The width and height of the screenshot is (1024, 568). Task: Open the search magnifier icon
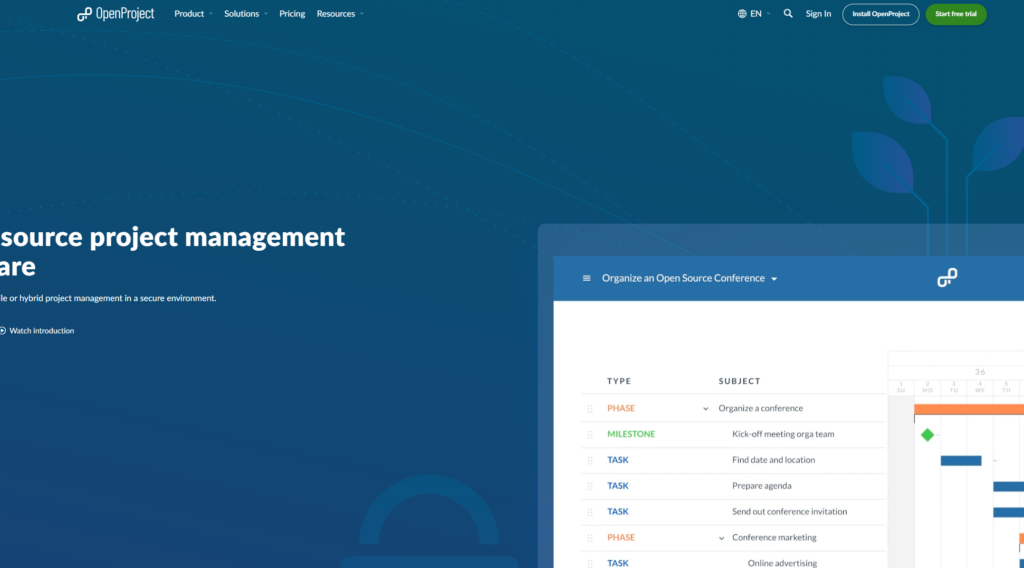point(788,14)
